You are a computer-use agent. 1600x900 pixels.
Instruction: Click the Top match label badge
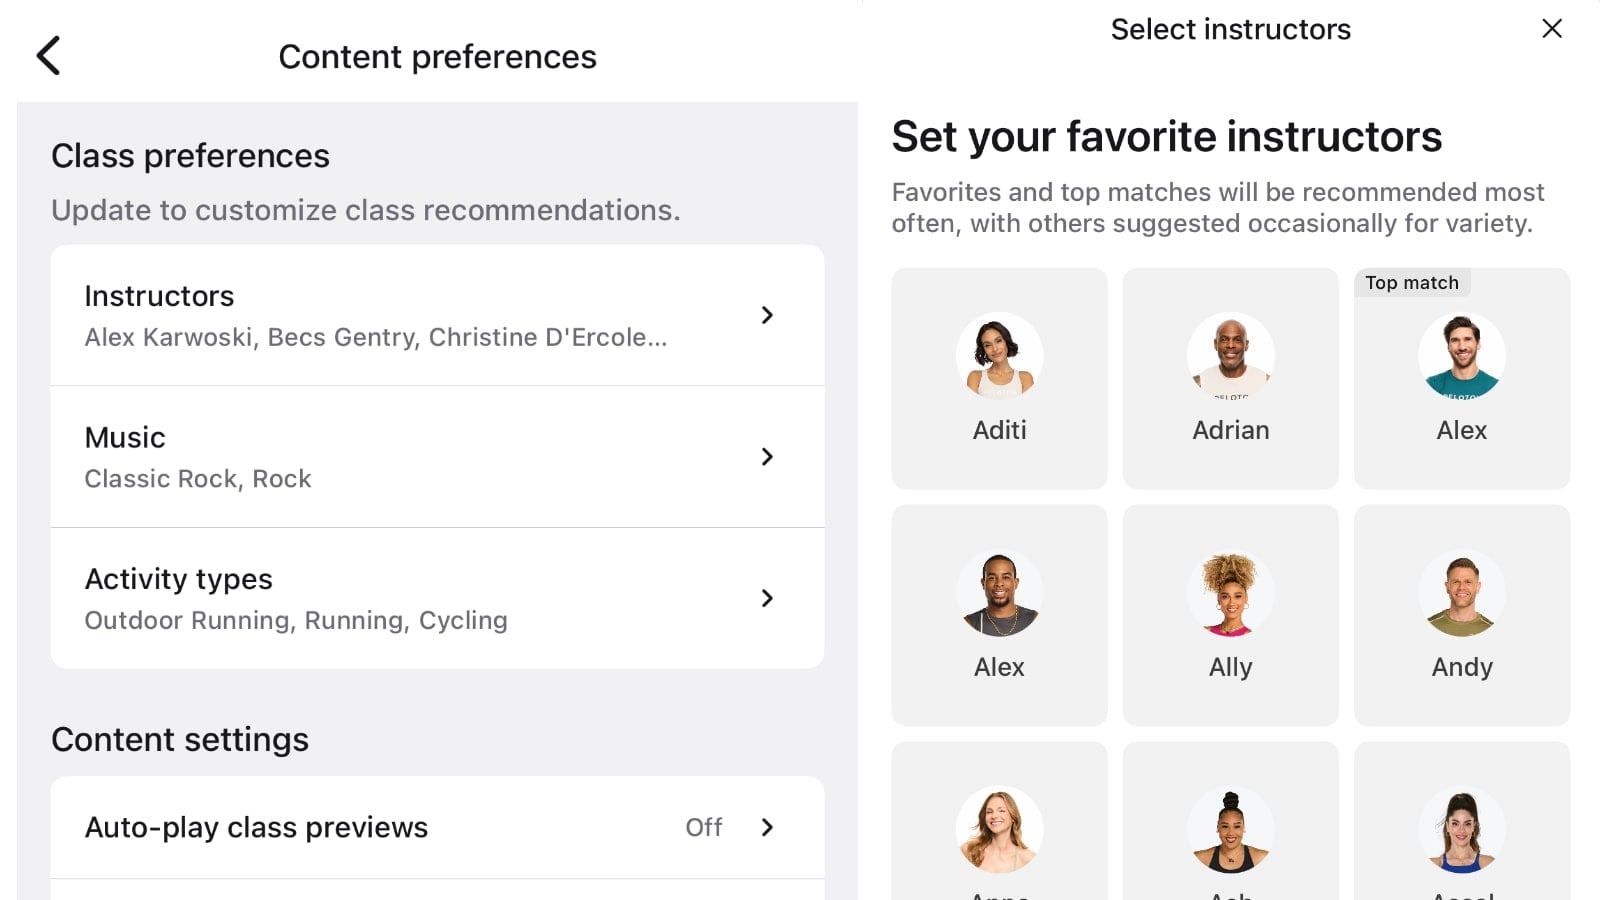pos(1412,283)
